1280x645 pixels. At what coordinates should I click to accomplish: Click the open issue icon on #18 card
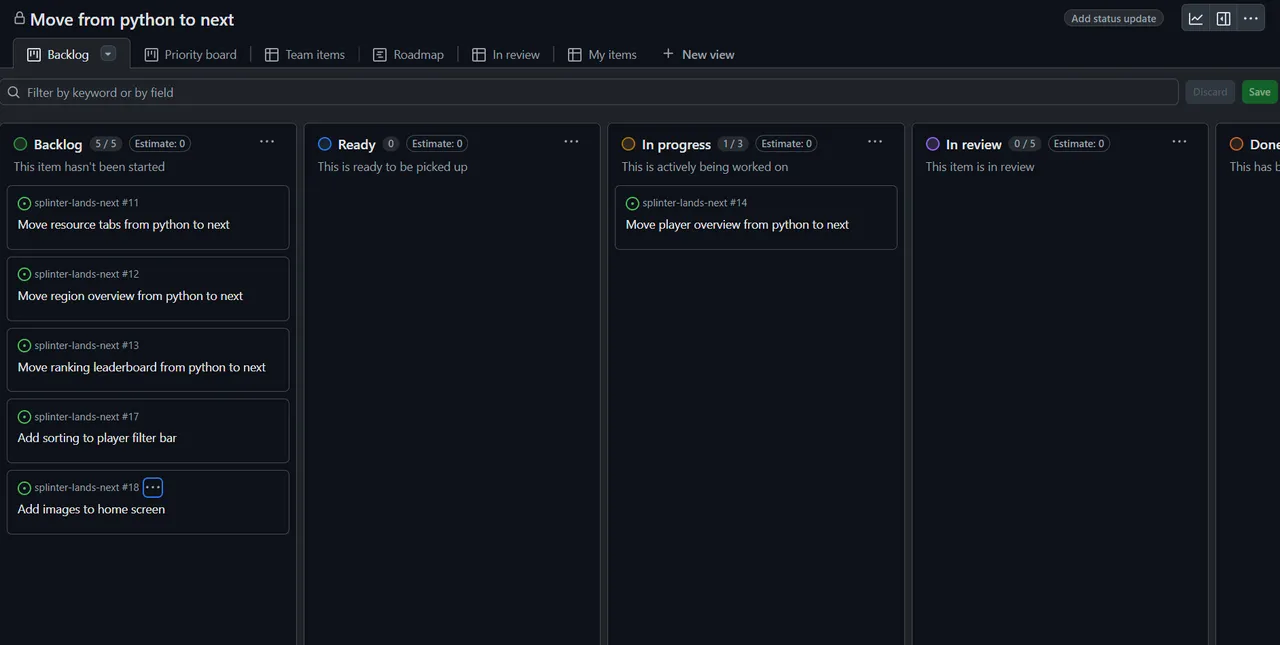click(25, 488)
